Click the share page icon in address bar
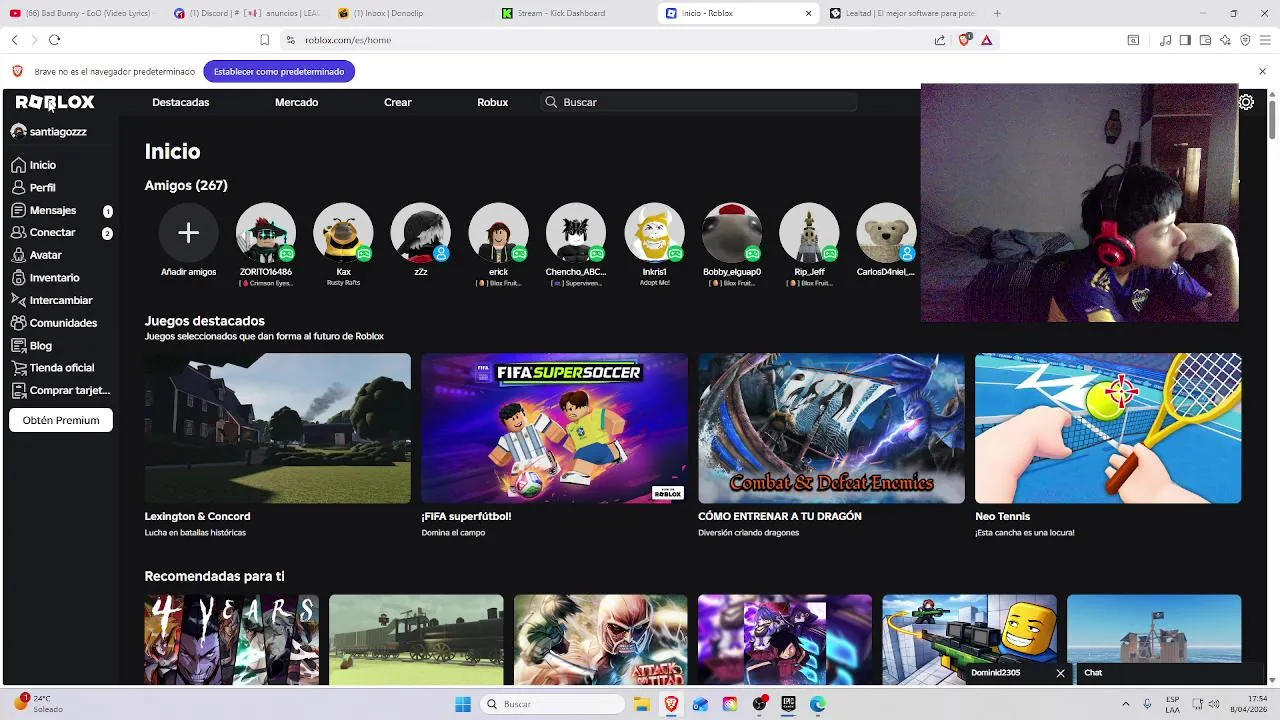Viewport: 1280px width, 720px height. tap(940, 40)
